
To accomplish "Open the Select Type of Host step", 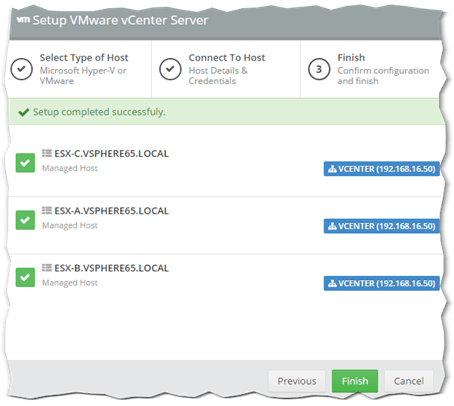I will click(x=84, y=58).
